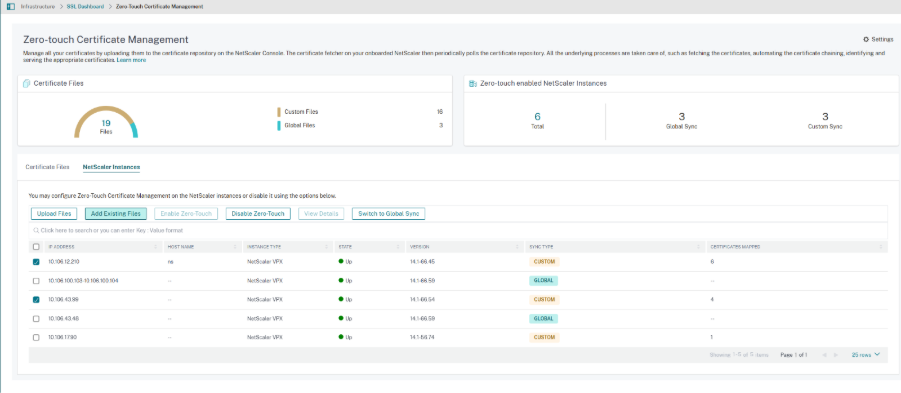Click the Add Existing Files button
Viewport: 901px width, 393px height.
[x=115, y=214]
